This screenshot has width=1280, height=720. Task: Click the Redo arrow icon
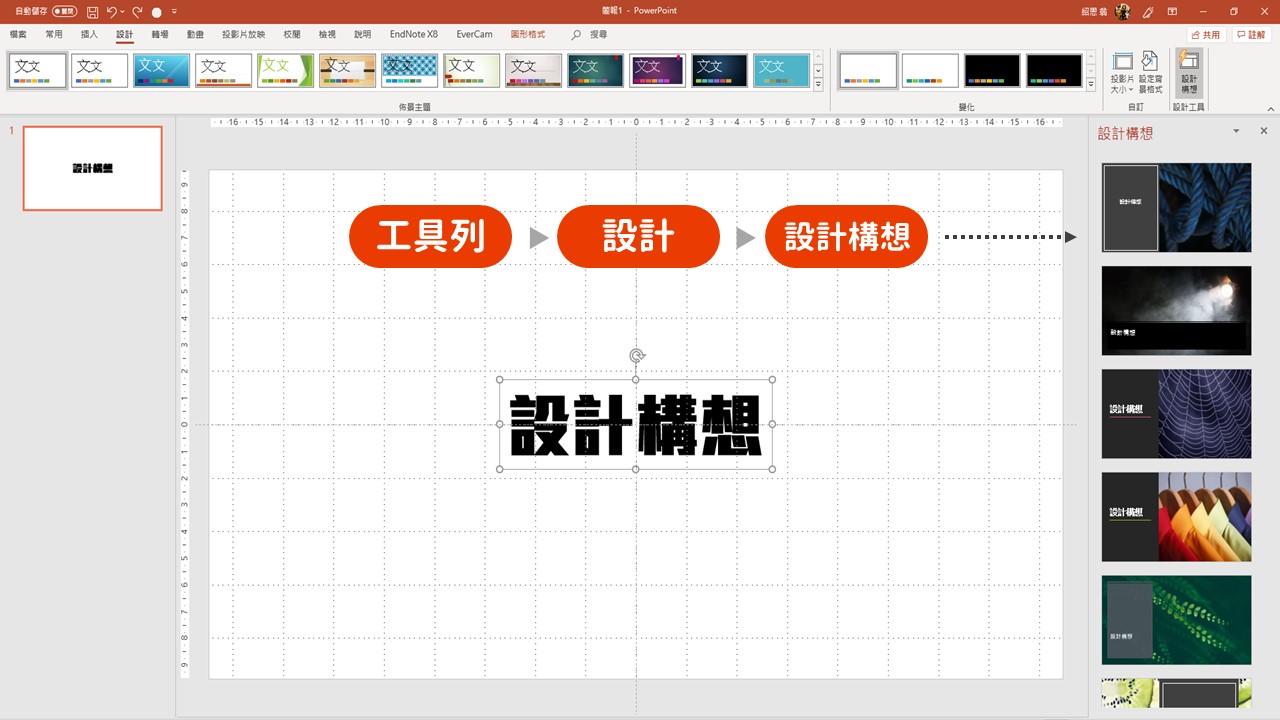click(137, 12)
